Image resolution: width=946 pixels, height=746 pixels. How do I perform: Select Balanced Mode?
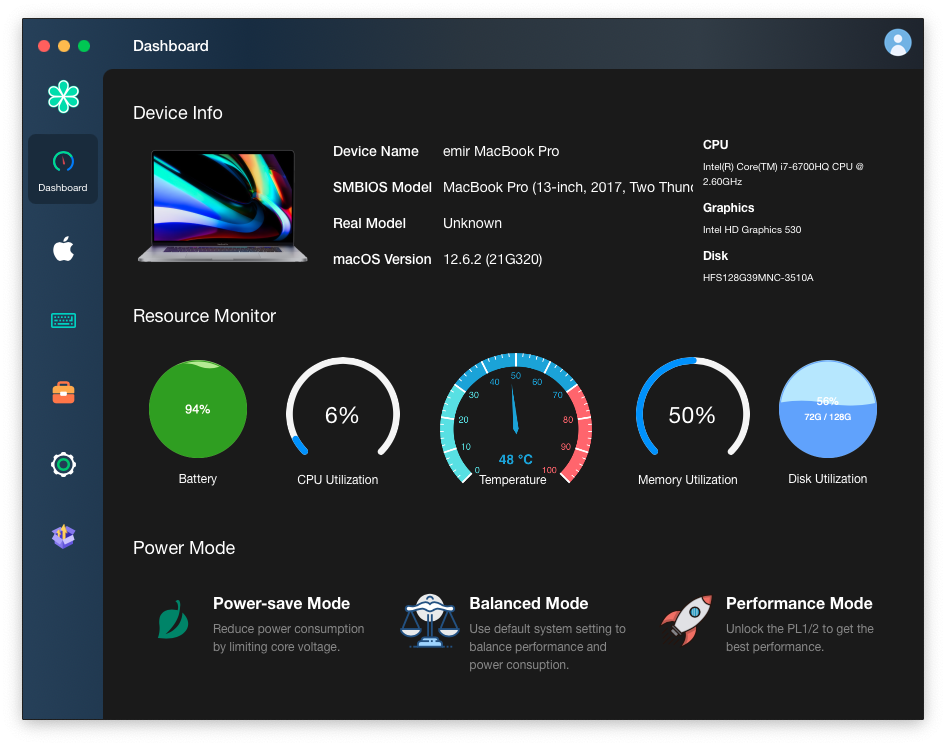(514, 633)
